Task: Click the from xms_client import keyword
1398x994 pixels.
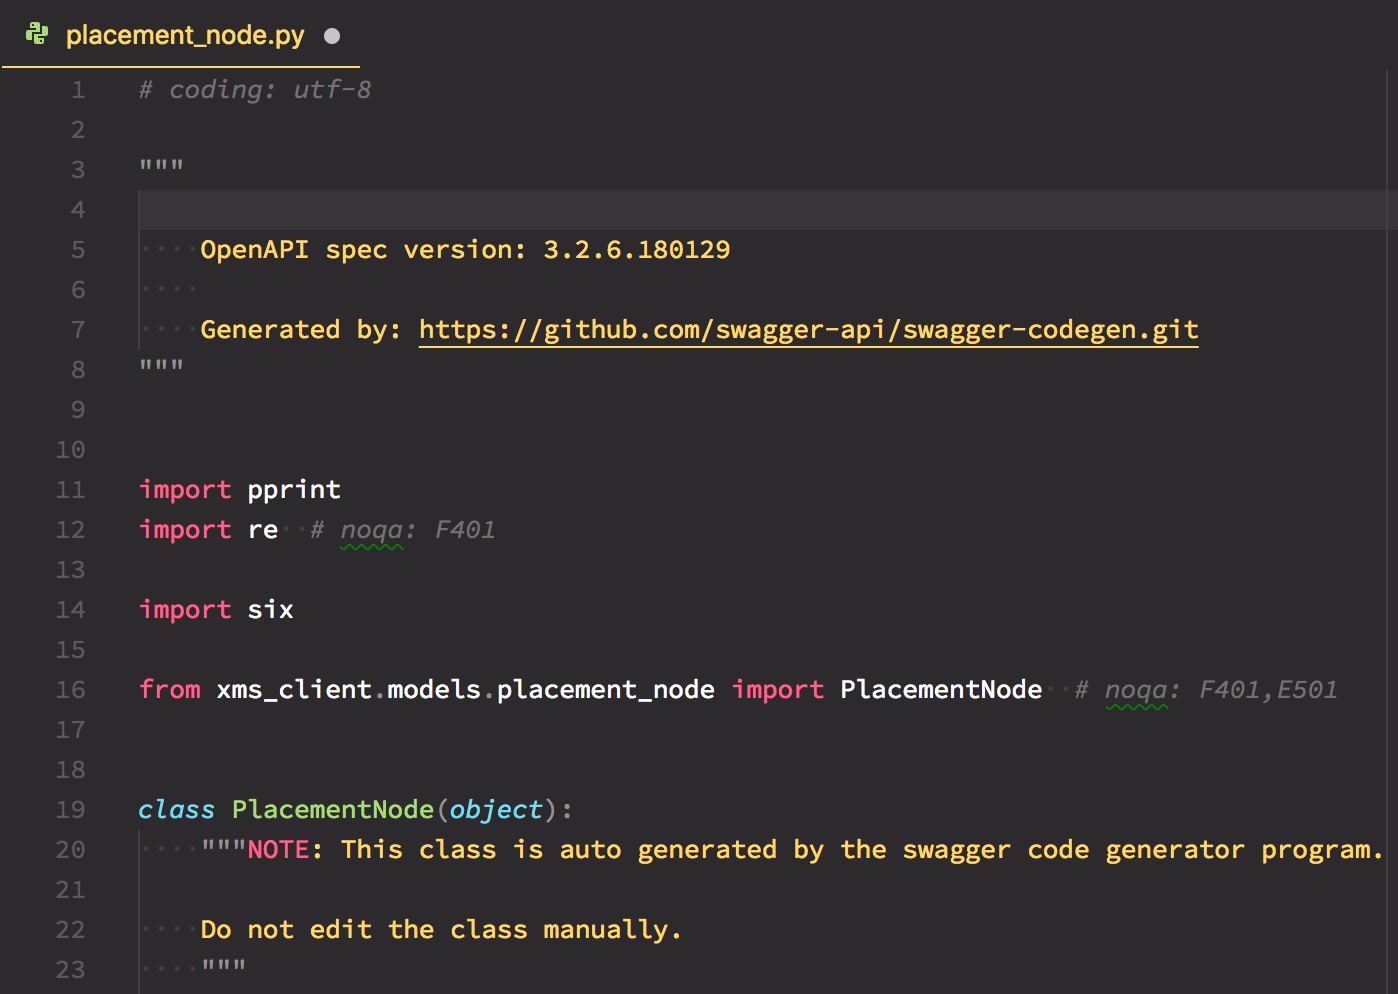Action: (x=170, y=689)
